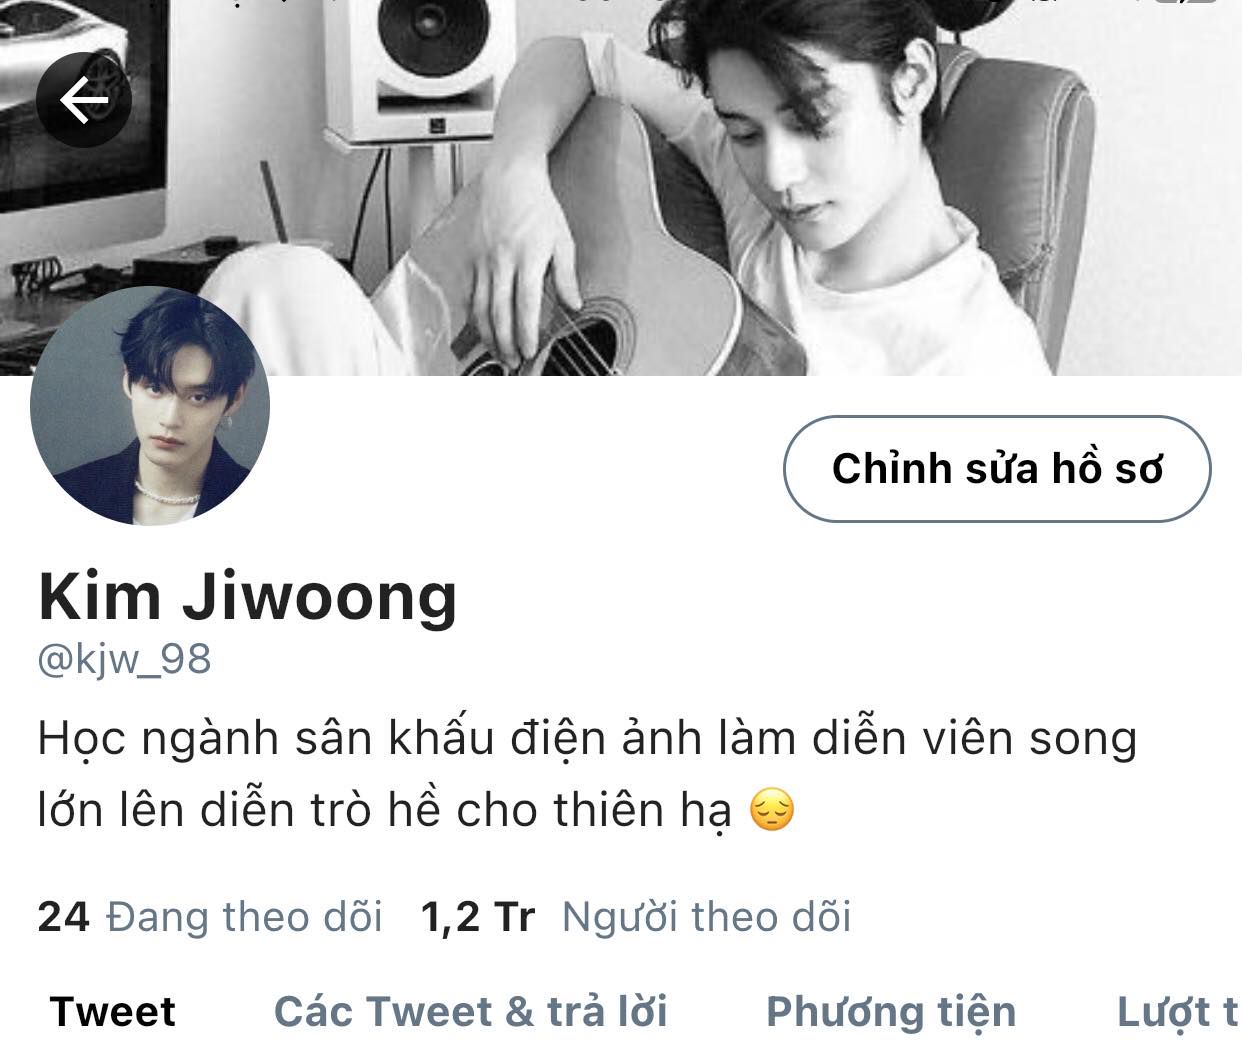Click the 1,2 Tr followers count

478,917
